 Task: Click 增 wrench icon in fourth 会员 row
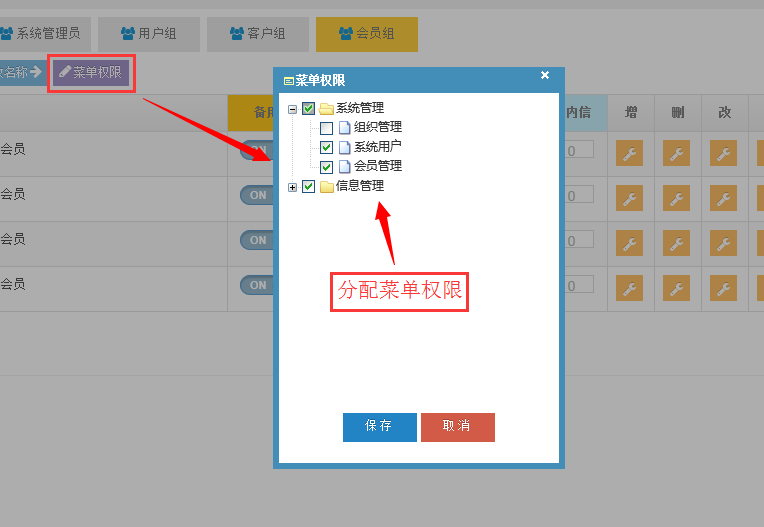(x=629, y=288)
